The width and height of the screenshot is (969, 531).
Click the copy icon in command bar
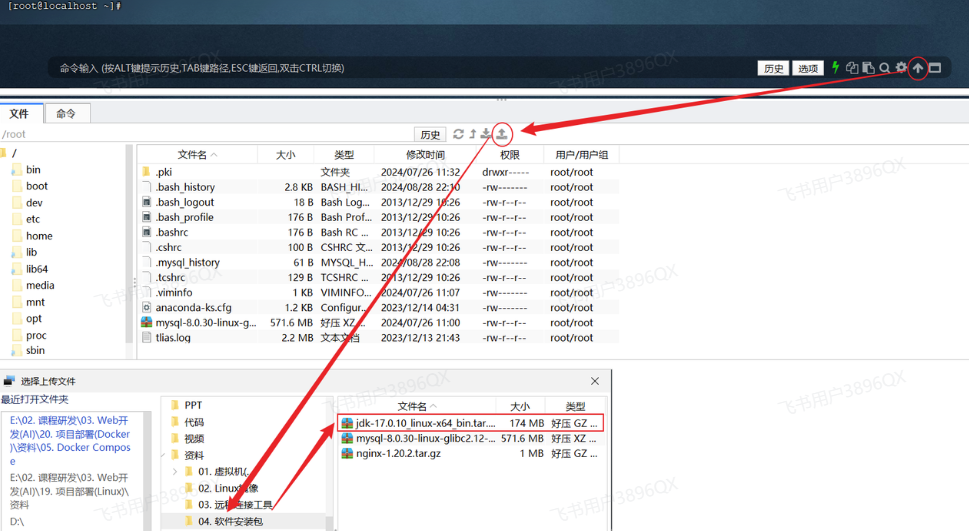pyautogui.click(x=852, y=68)
